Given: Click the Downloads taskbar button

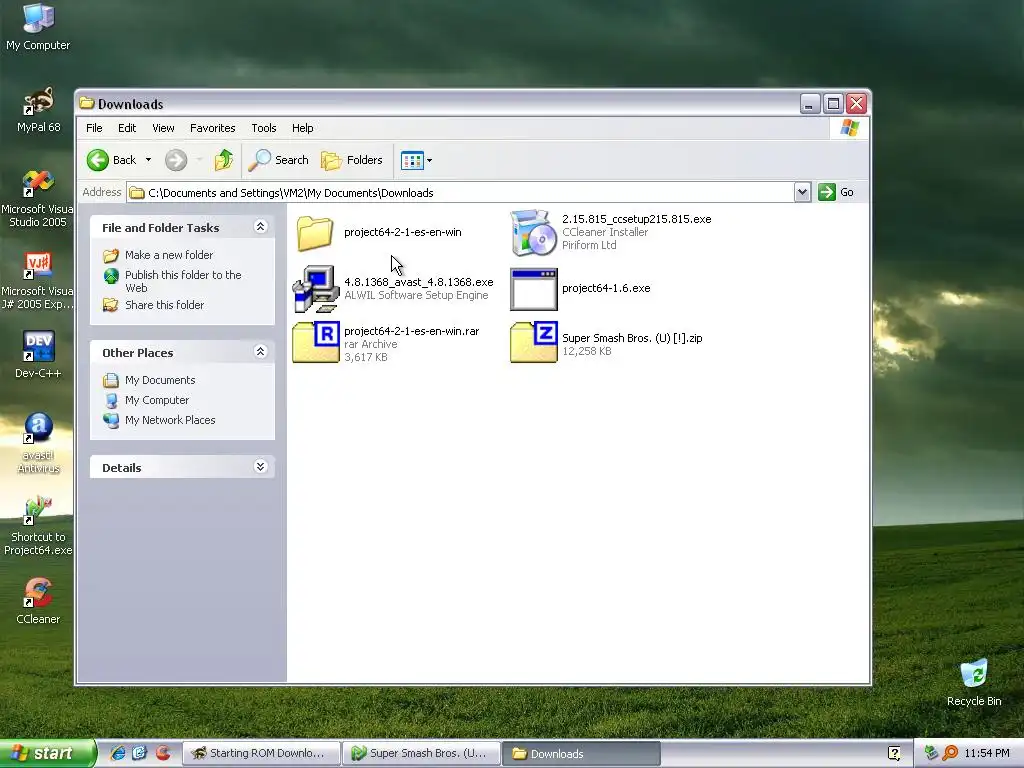Looking at the screenshot, I should [x=581, y=754].
